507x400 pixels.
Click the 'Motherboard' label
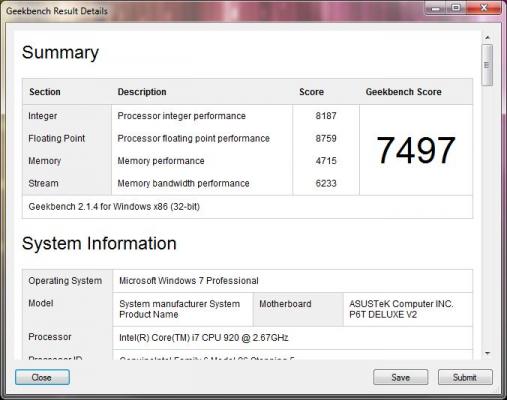[x=285, y=304]
